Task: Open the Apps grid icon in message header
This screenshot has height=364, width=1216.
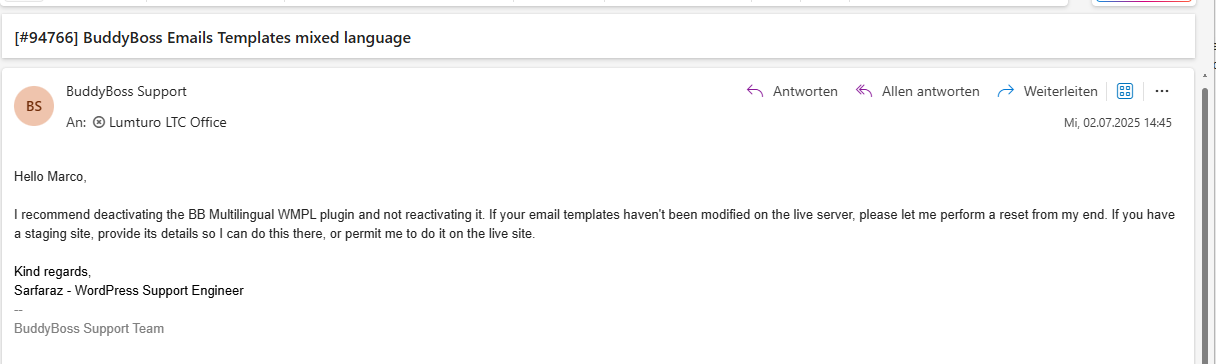Action: click(x=1124, y=91)
